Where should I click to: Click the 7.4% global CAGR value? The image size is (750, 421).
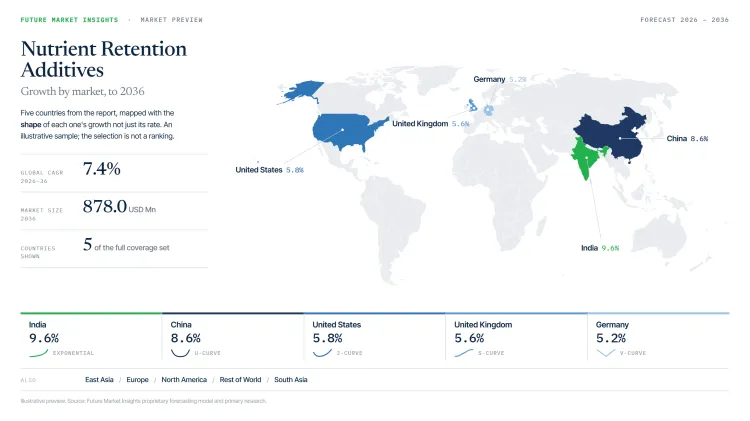click(x=101, y=168)
